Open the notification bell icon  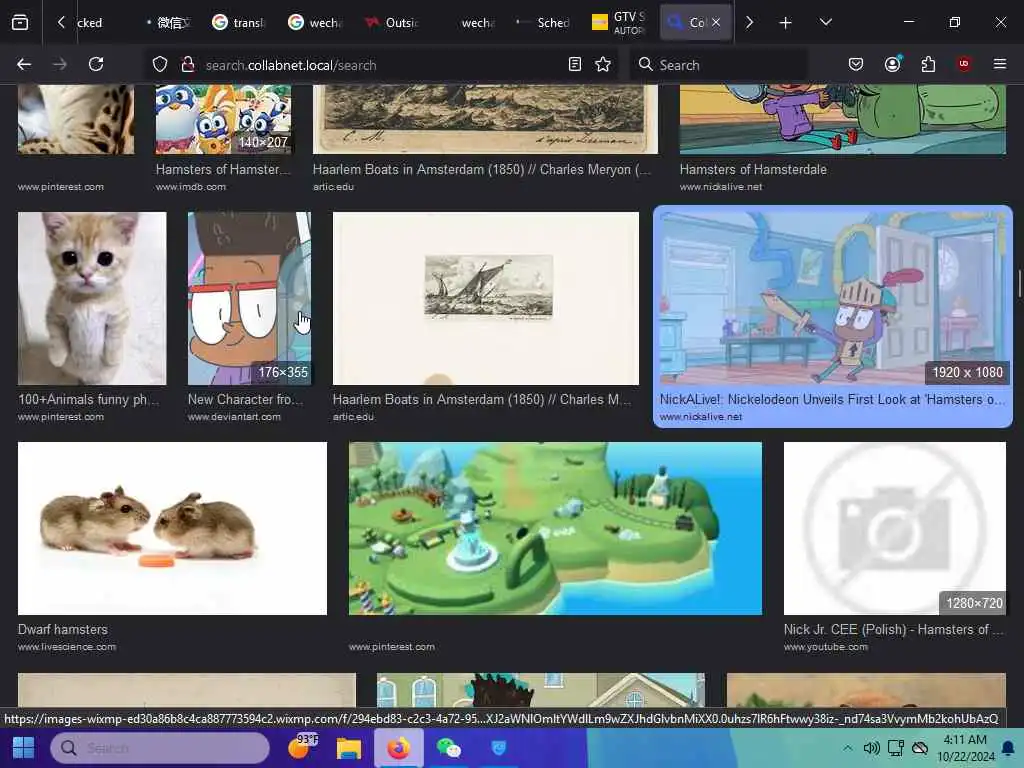(1008, 748)
